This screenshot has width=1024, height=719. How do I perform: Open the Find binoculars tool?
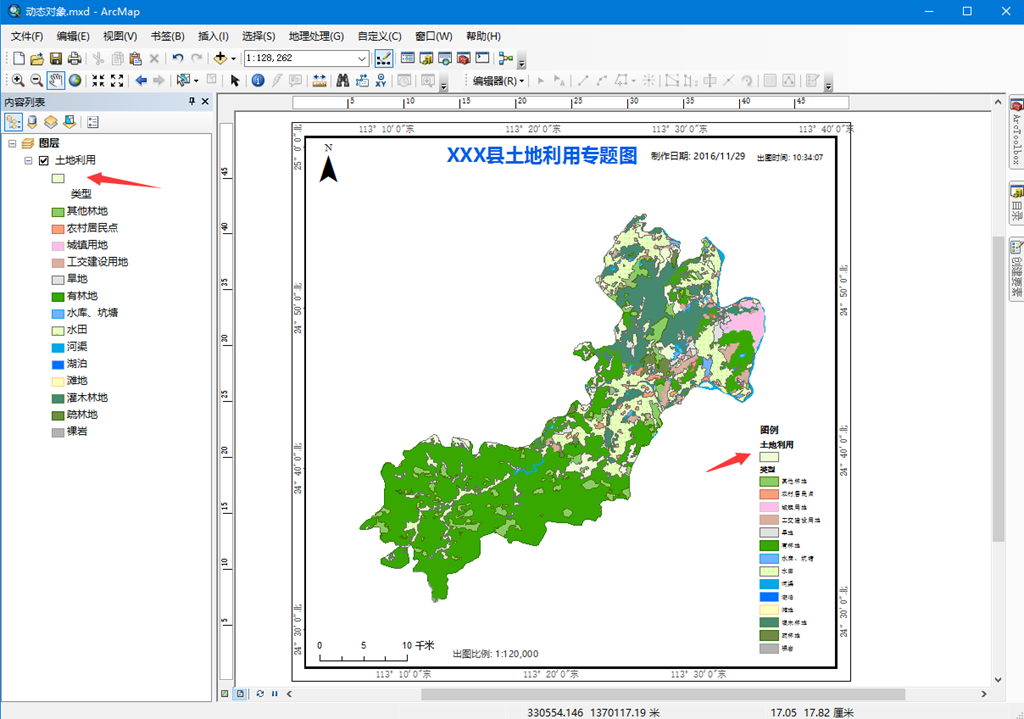[342, 81]
